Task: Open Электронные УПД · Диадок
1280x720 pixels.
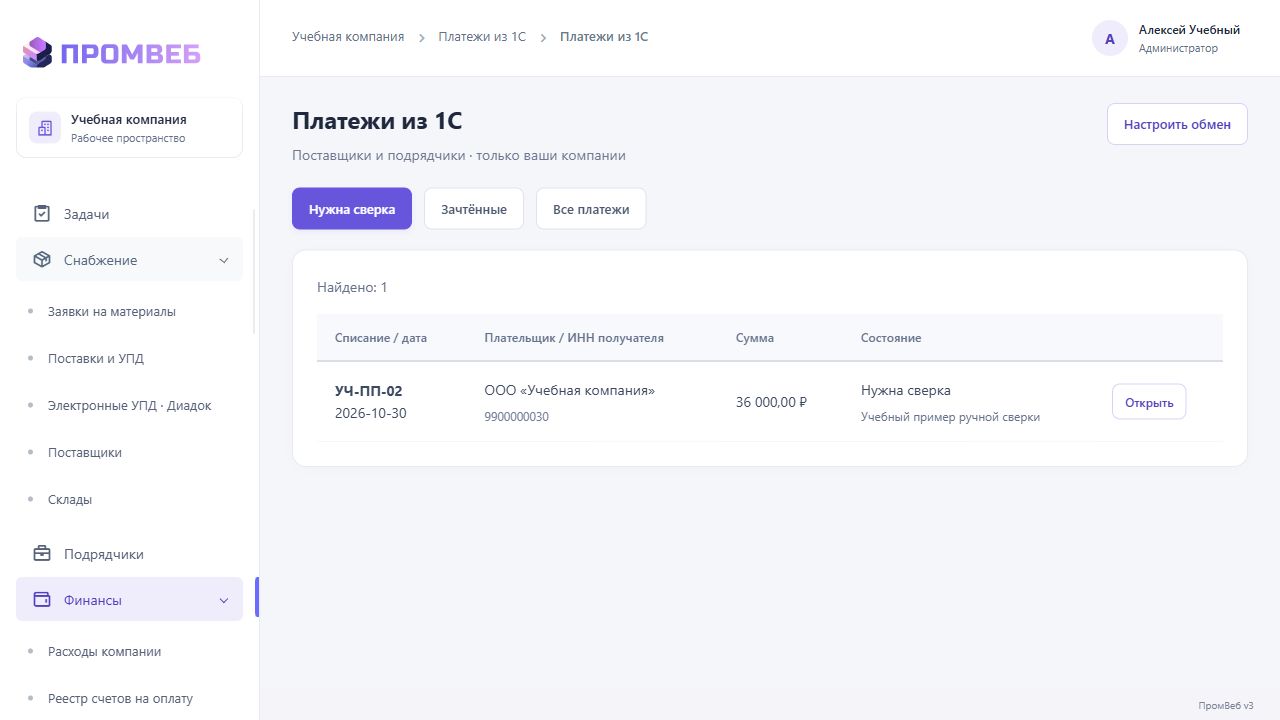Action: click(130, 405)
